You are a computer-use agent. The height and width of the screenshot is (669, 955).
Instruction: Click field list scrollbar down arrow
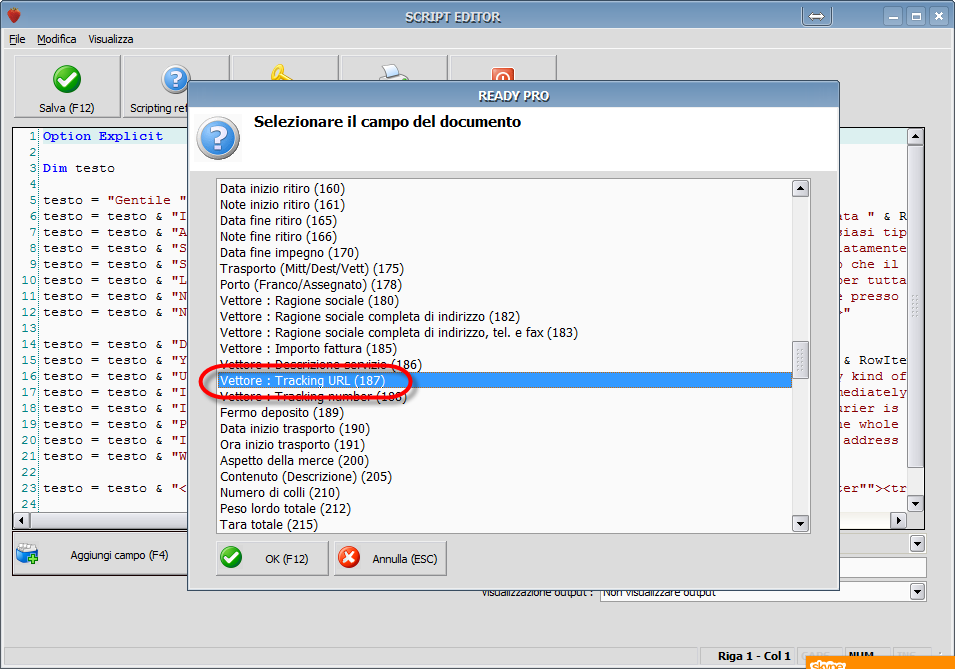[x=800, y=523]
